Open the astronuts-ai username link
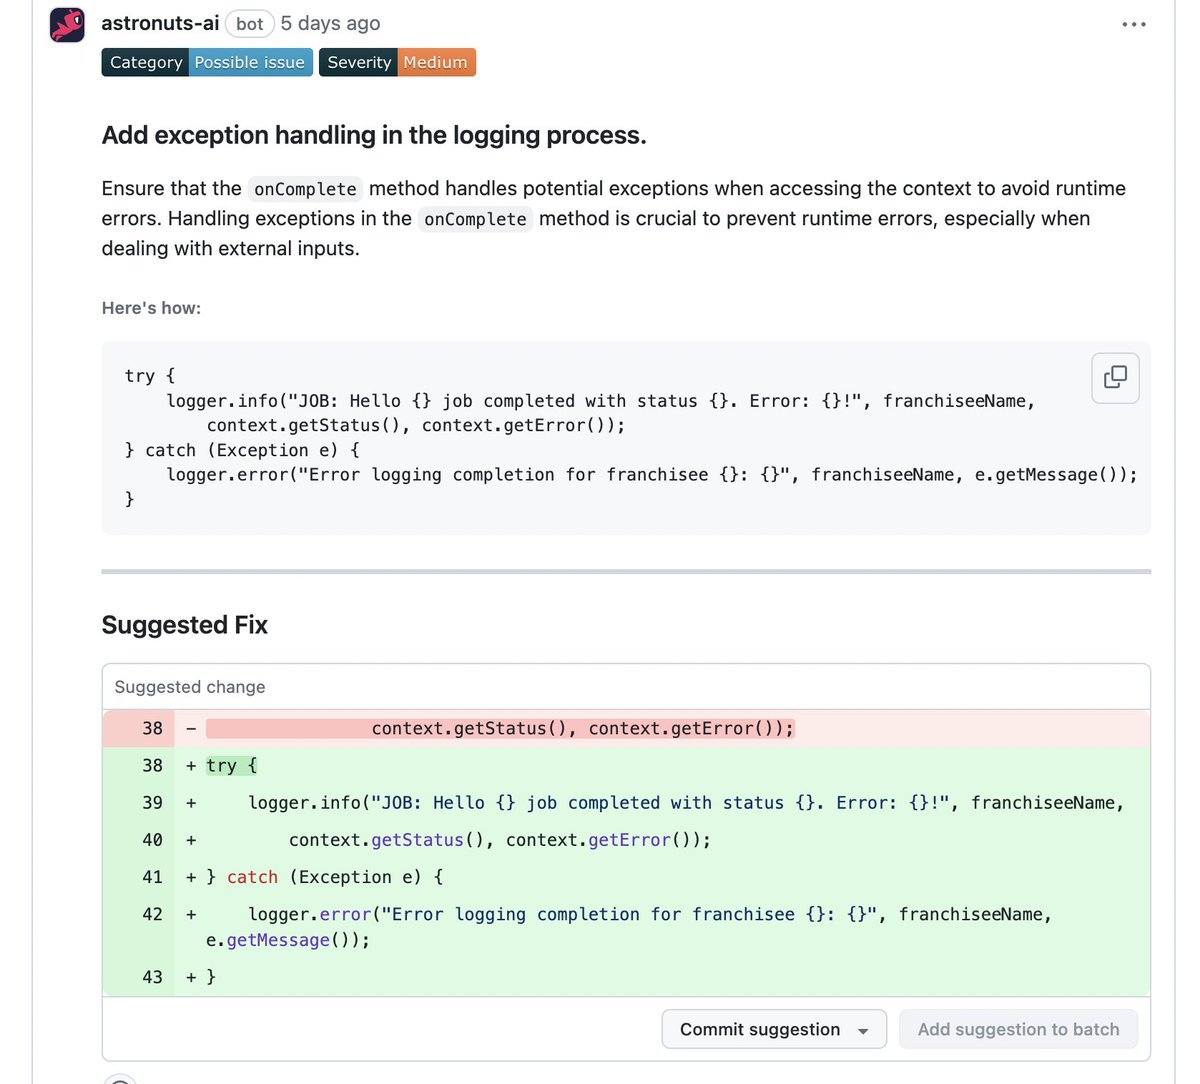Screen dimensions: 1200x1084 coord(159,23)
